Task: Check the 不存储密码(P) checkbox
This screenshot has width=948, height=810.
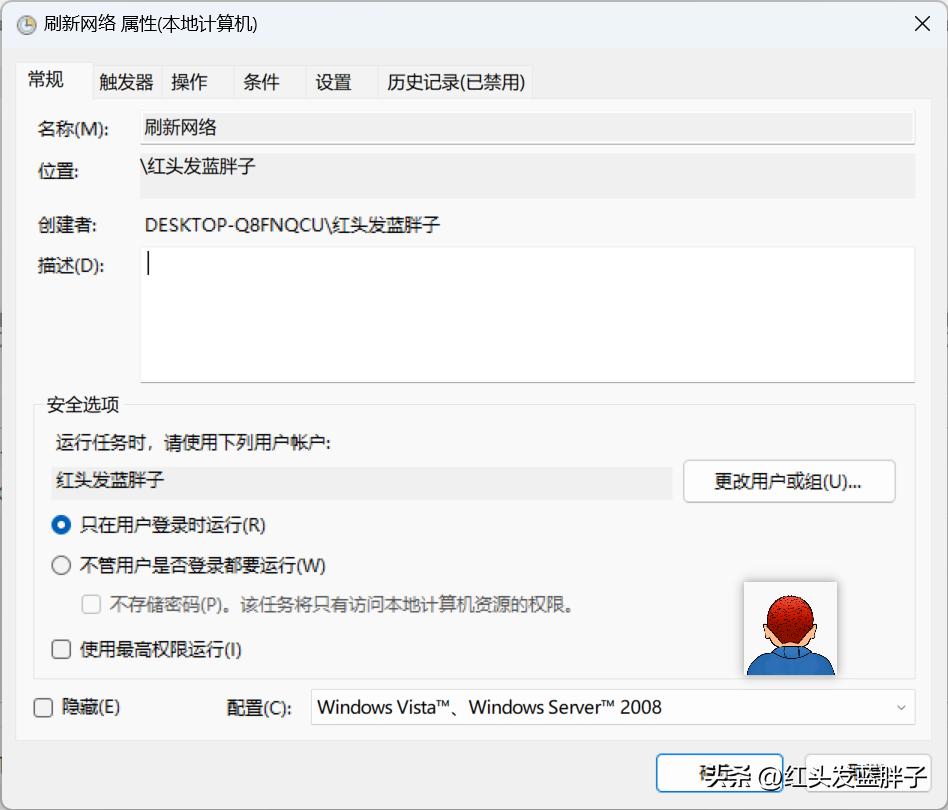Action: pos(91,604)
